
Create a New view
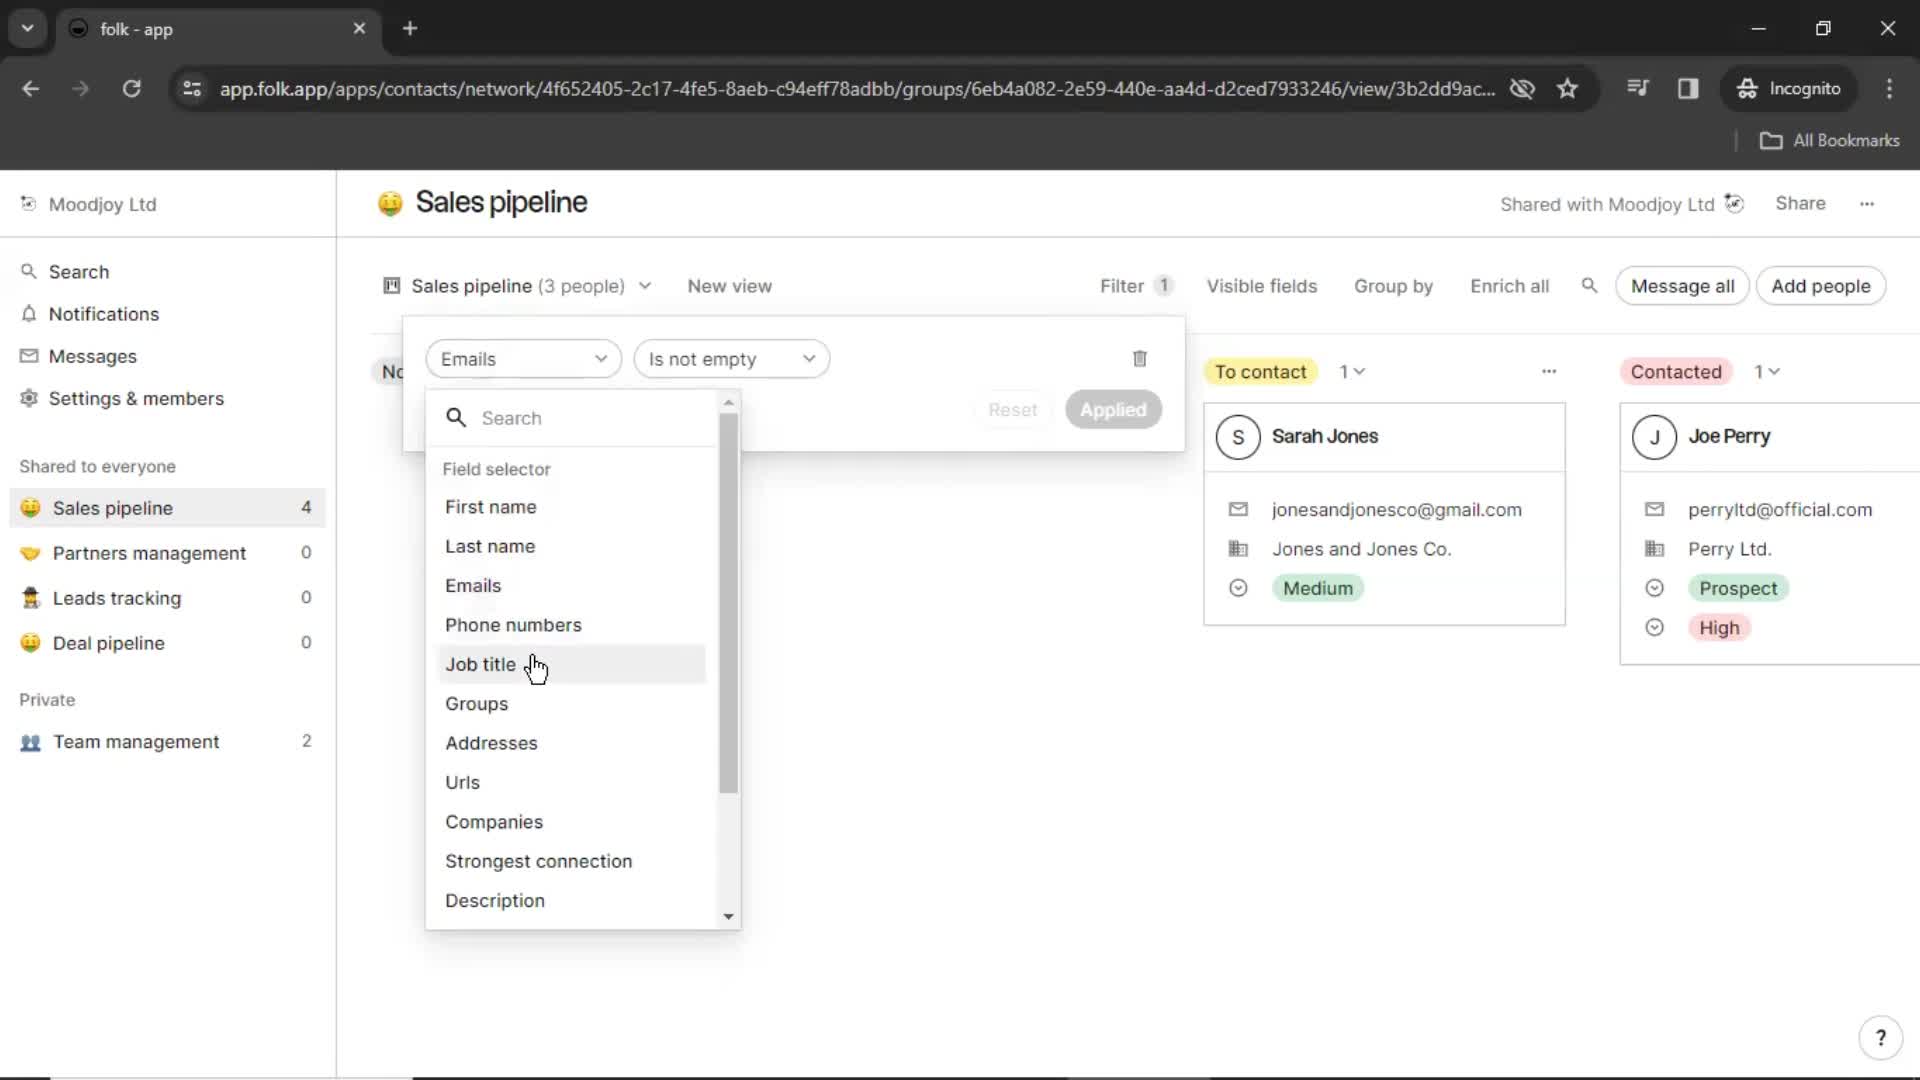tap(729, 286)
